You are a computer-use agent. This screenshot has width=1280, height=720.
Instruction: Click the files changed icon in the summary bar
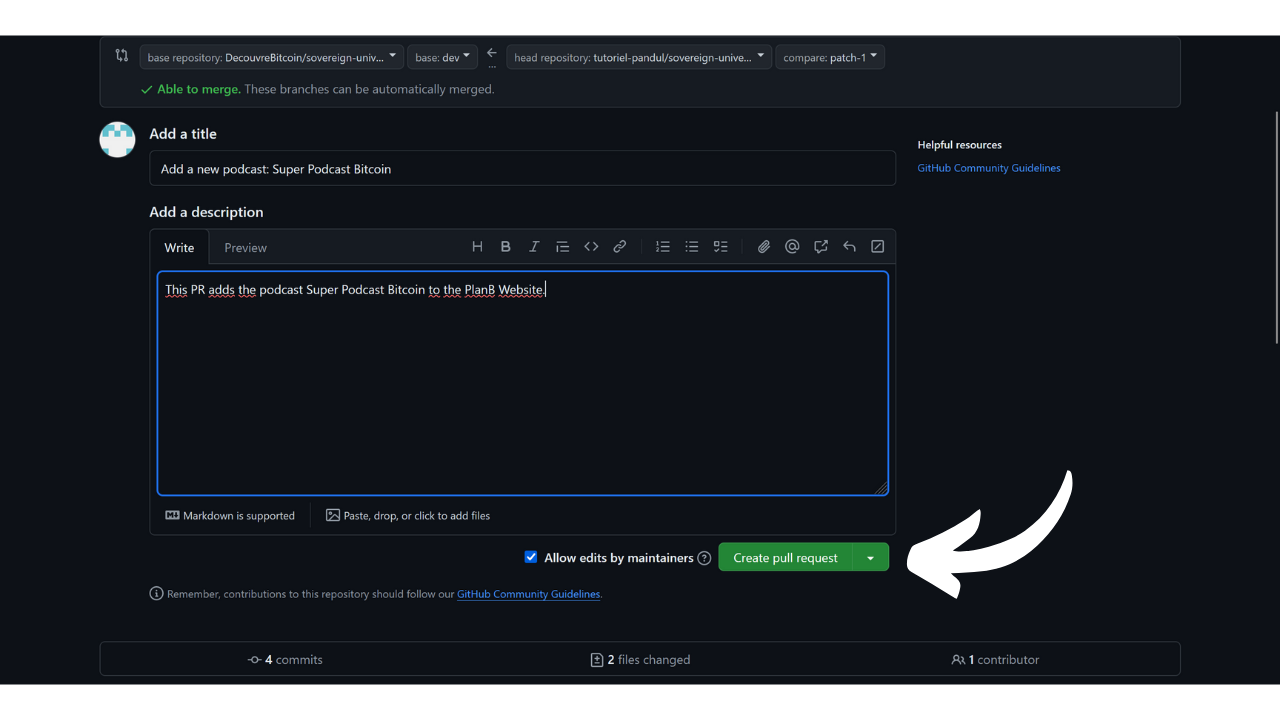click(x=597, y=660)
